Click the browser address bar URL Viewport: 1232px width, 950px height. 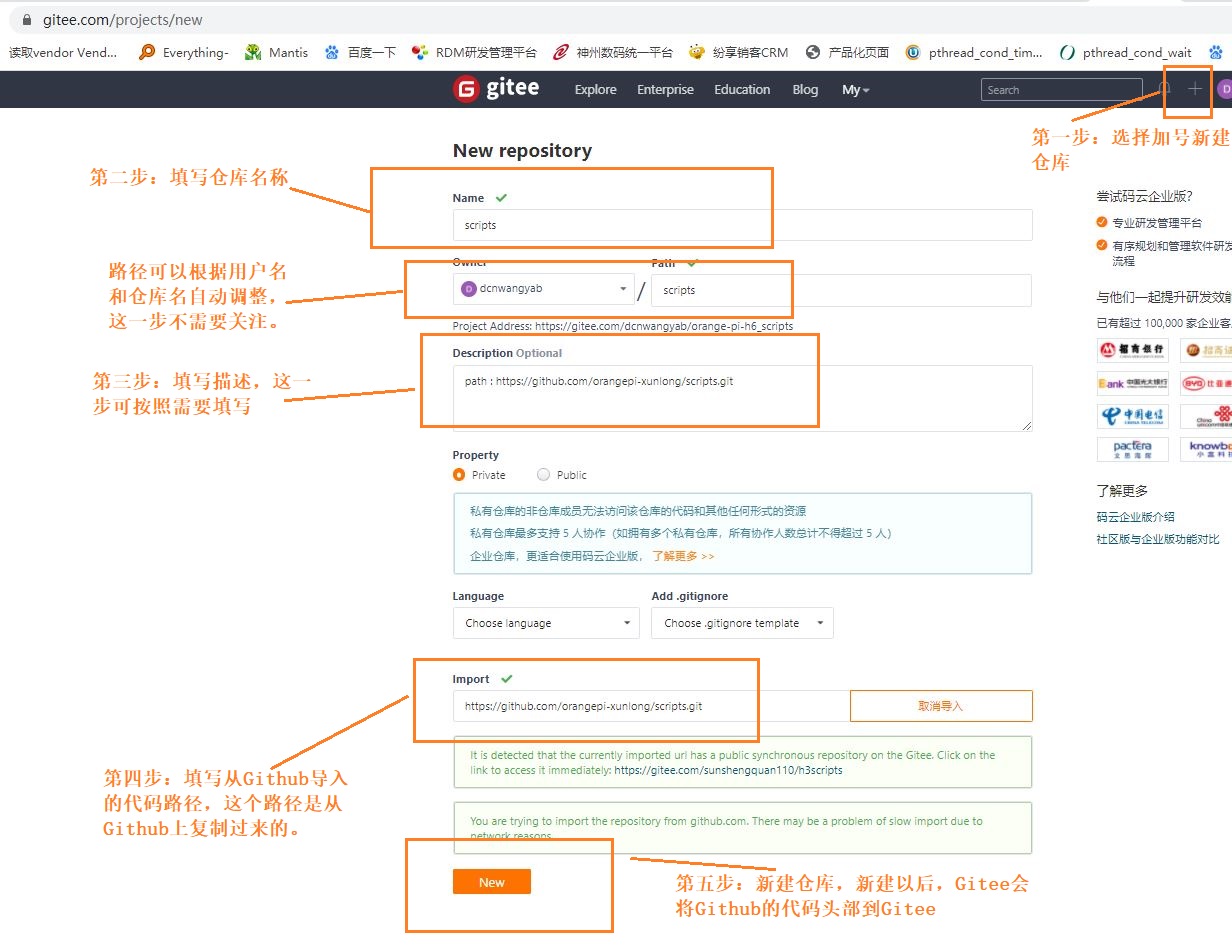tap(120, 20)
